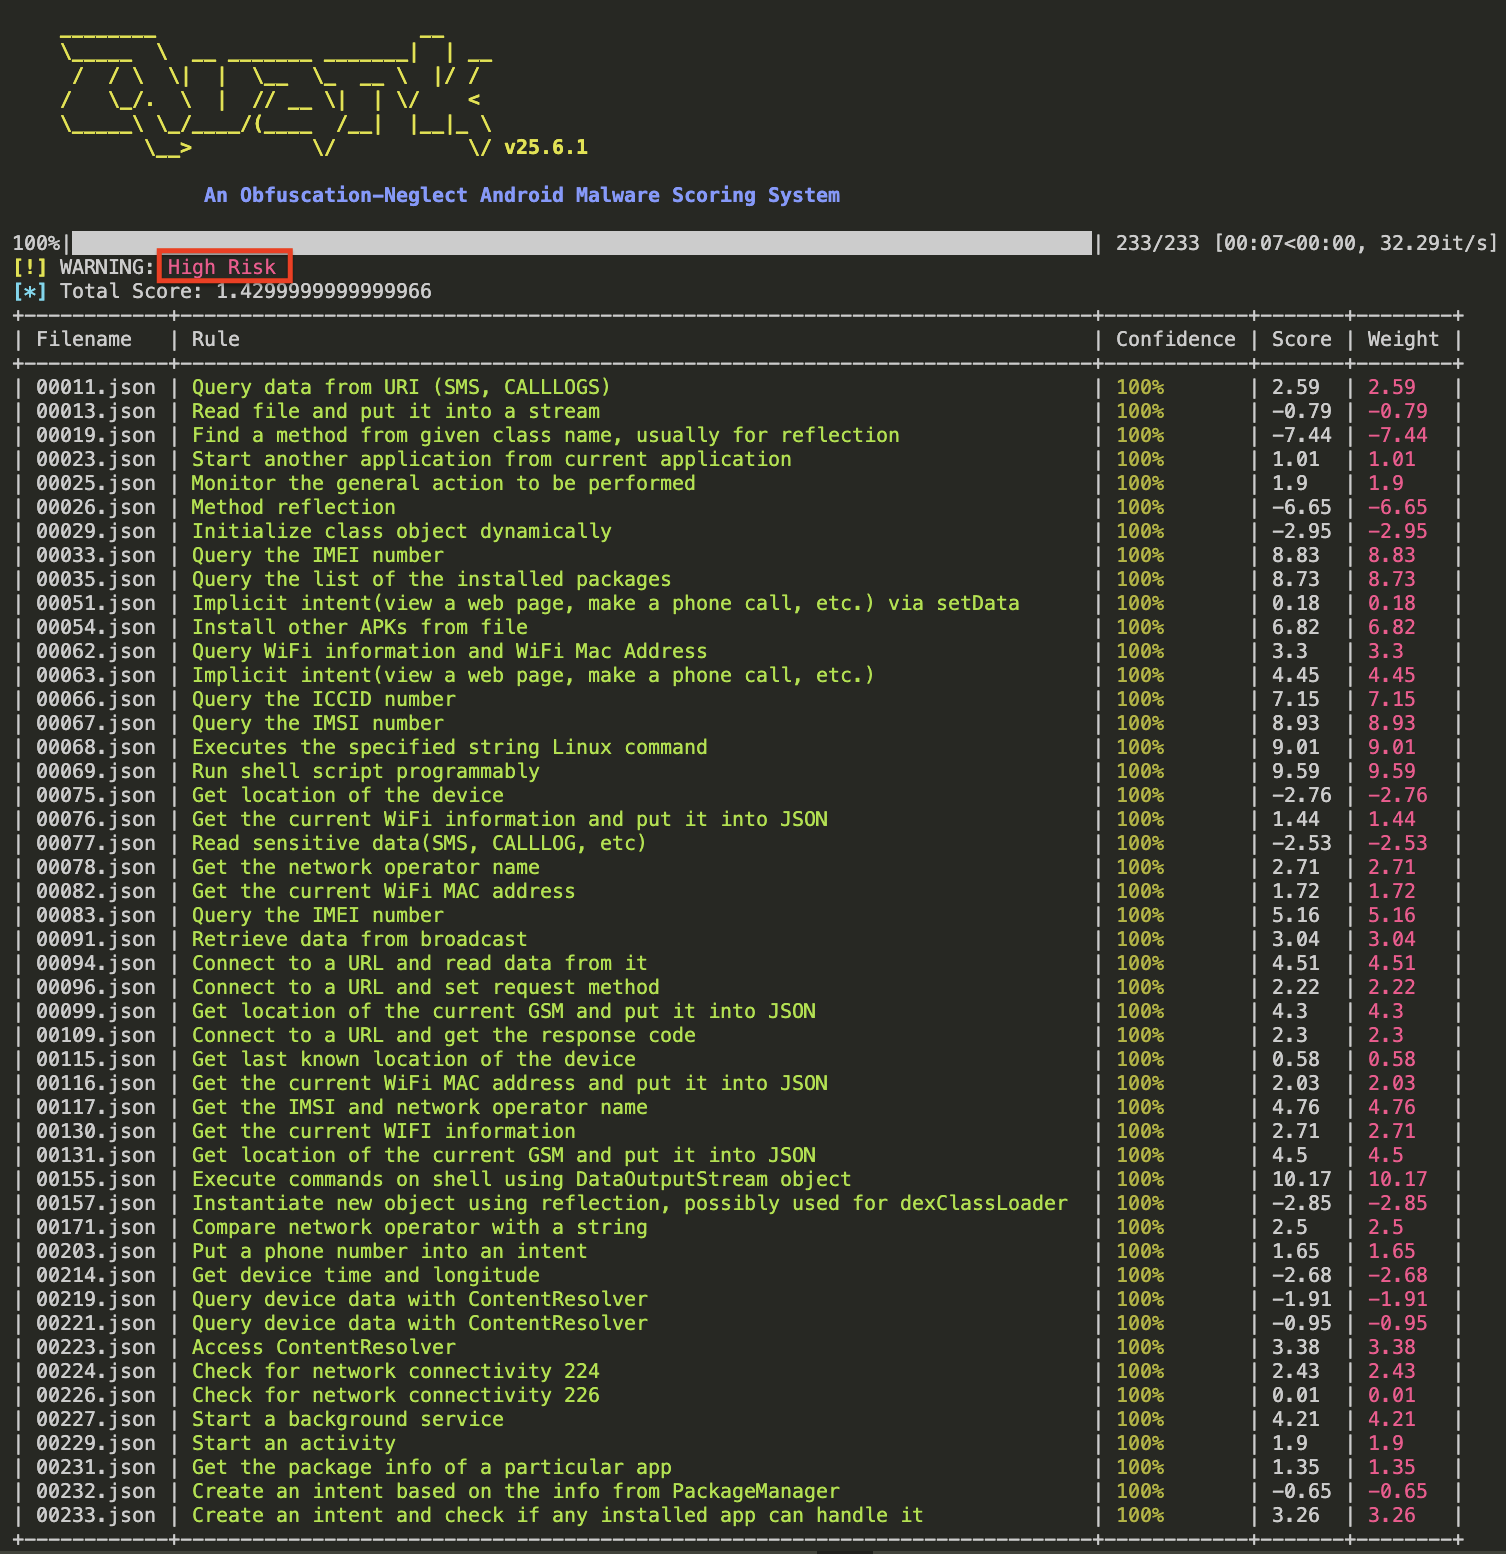Click the Total Score value
This screenshot has width=1506, height=1554.
tap(321, 291)
